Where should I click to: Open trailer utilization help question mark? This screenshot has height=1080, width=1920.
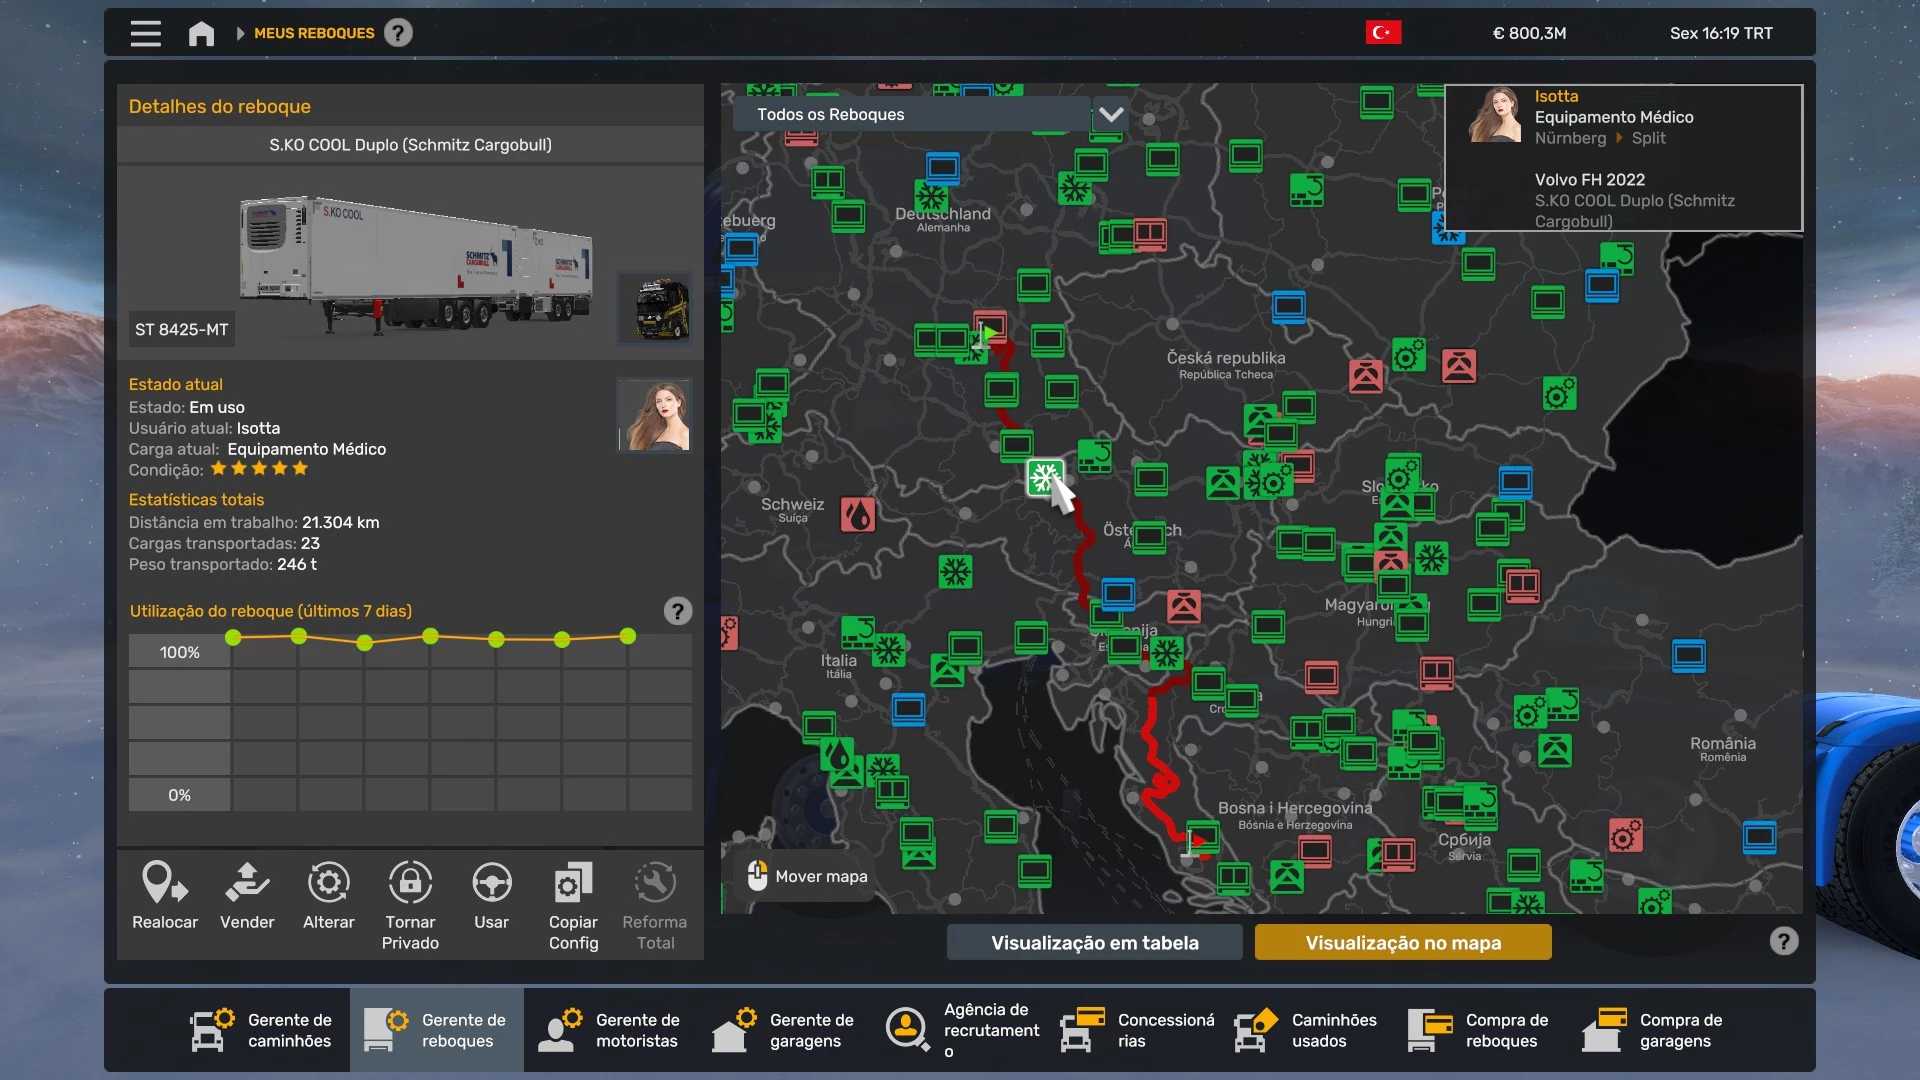677,611
